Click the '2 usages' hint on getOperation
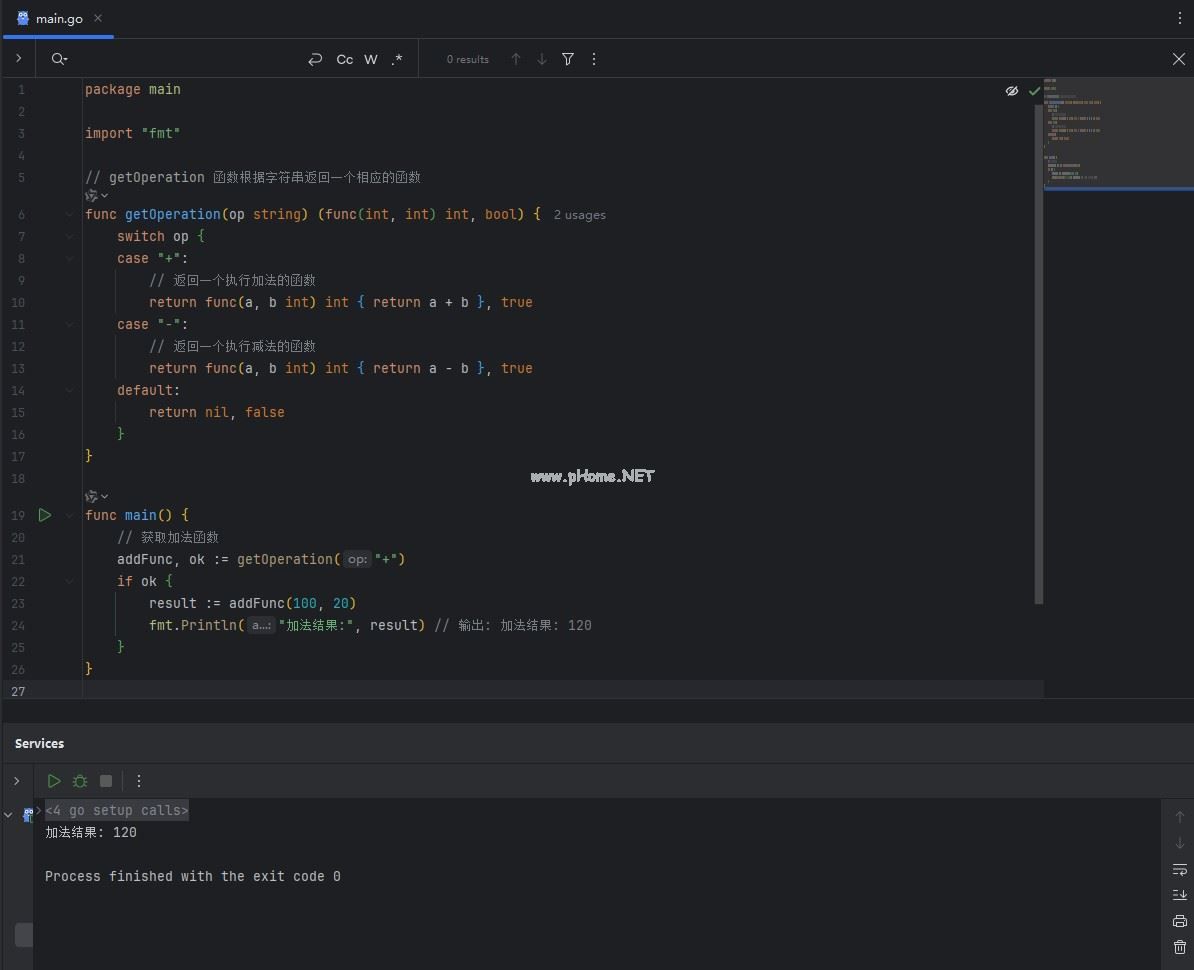This screenshot has width=1194, height=970. click(579, 215)
